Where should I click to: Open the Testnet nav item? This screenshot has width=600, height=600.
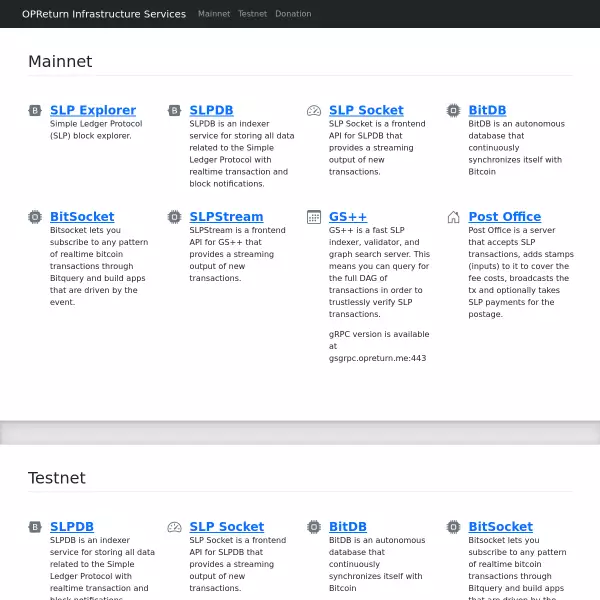[x=253, y=14]
